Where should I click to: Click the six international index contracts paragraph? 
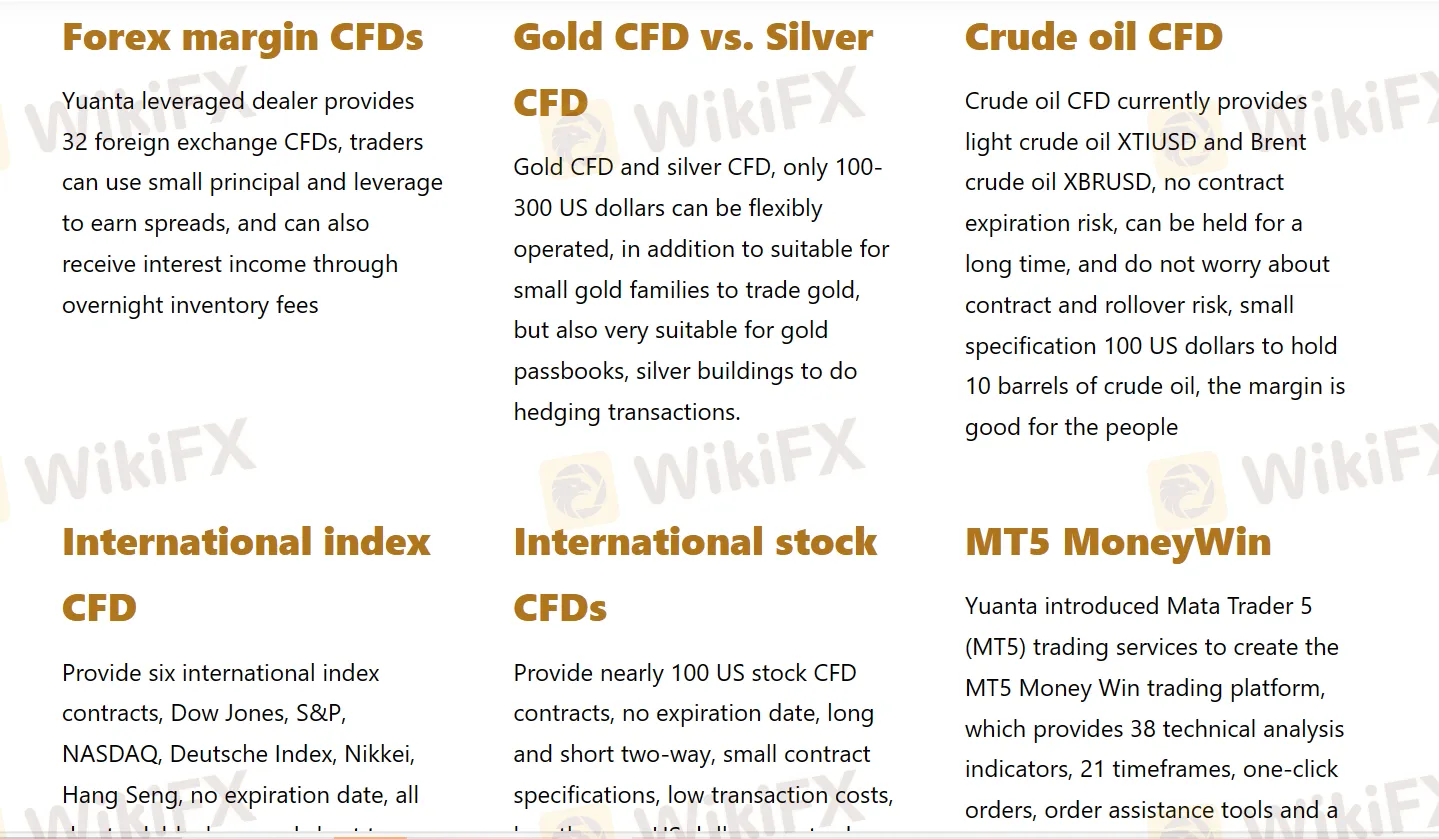(240, 734)
